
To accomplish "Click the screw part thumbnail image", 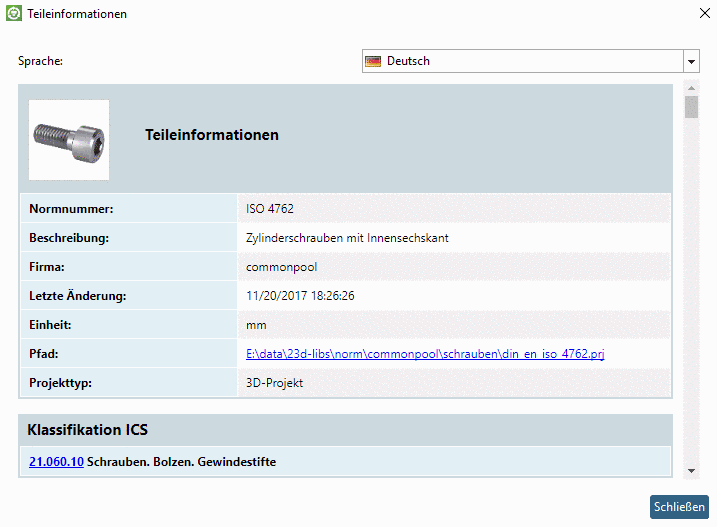I will 69,140.
